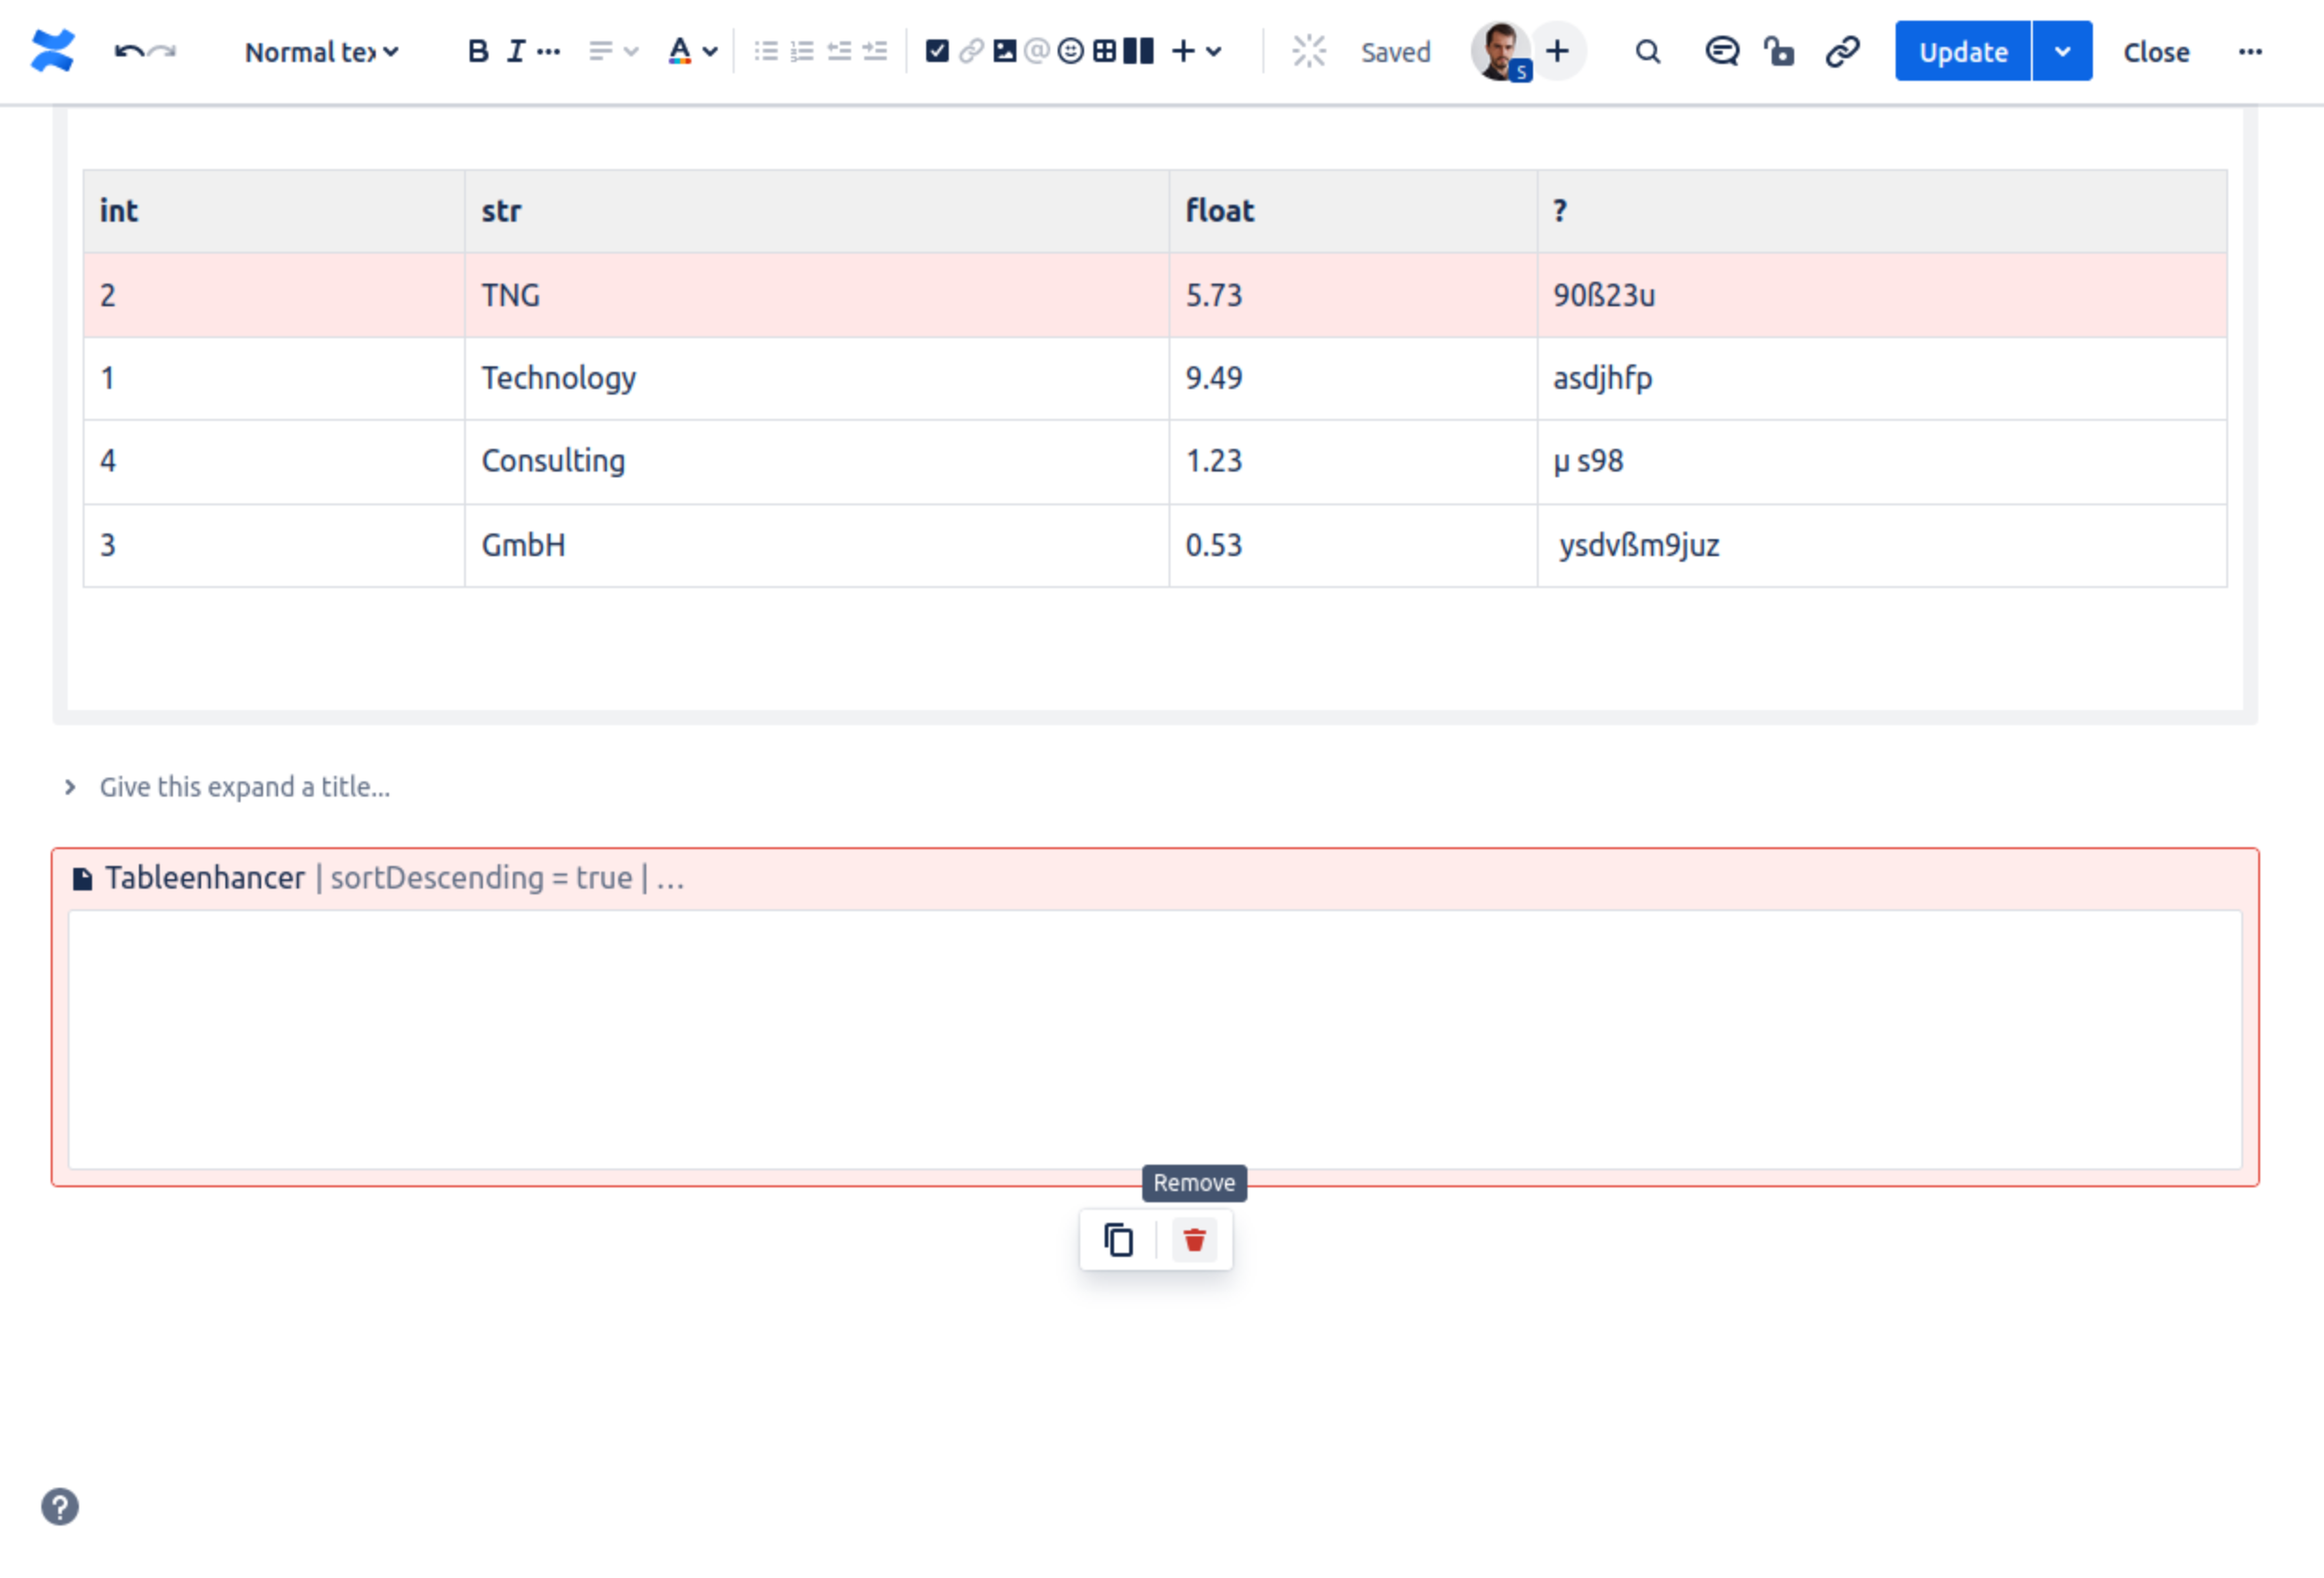Add image or file to page
This screenshot has width=2324, height=1578.
[x=1005, y=51]
